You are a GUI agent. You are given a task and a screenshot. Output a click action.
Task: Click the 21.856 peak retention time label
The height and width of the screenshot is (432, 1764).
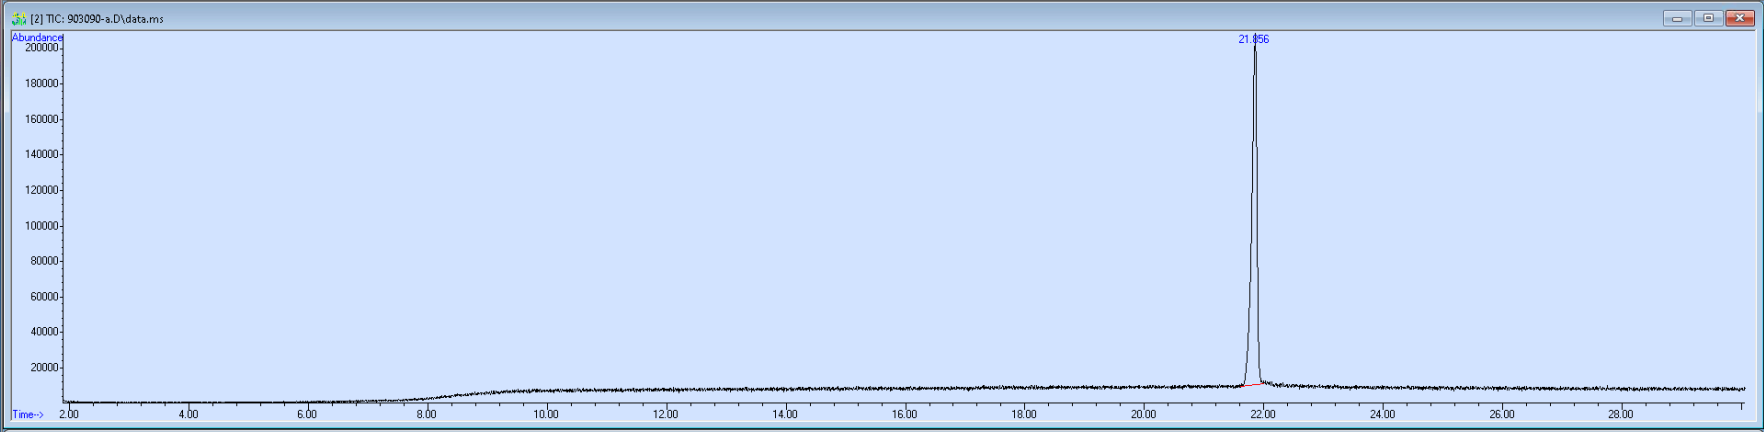[x=1254, y=39]
